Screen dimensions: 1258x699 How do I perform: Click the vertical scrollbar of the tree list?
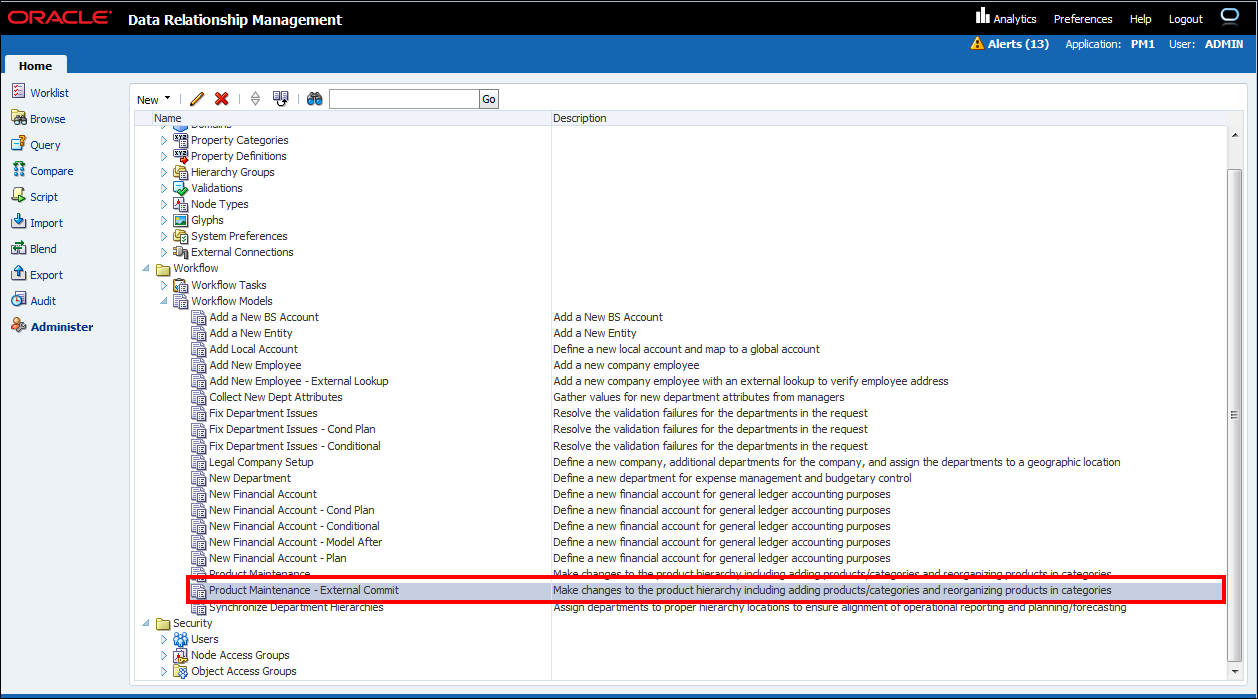(1234, 414)
